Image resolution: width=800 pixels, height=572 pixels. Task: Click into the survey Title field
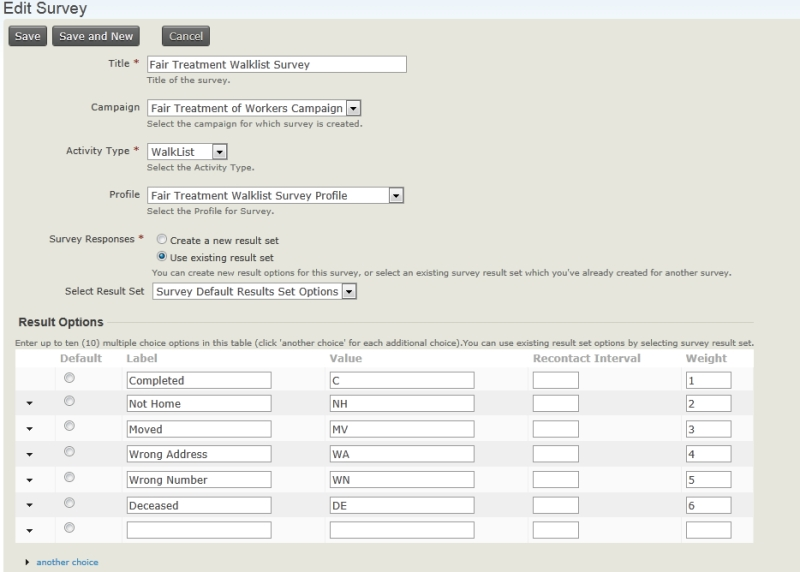tap(276, 64)
